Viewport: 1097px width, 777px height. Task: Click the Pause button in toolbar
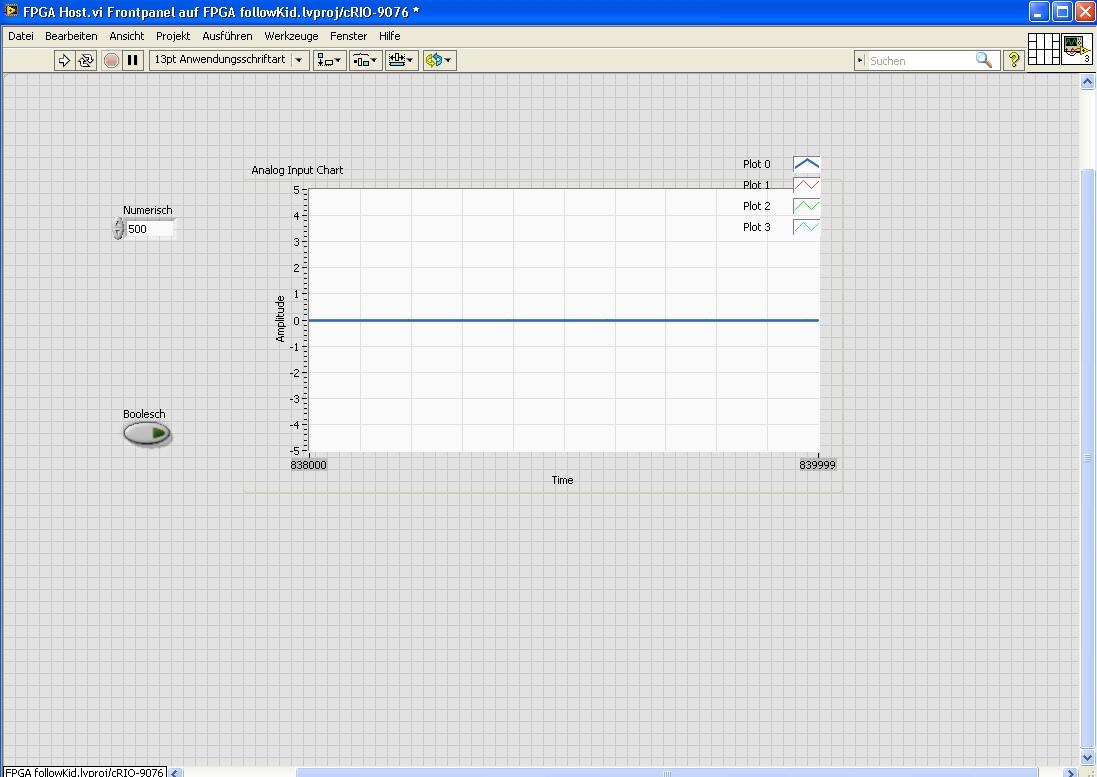click(132, 60)
